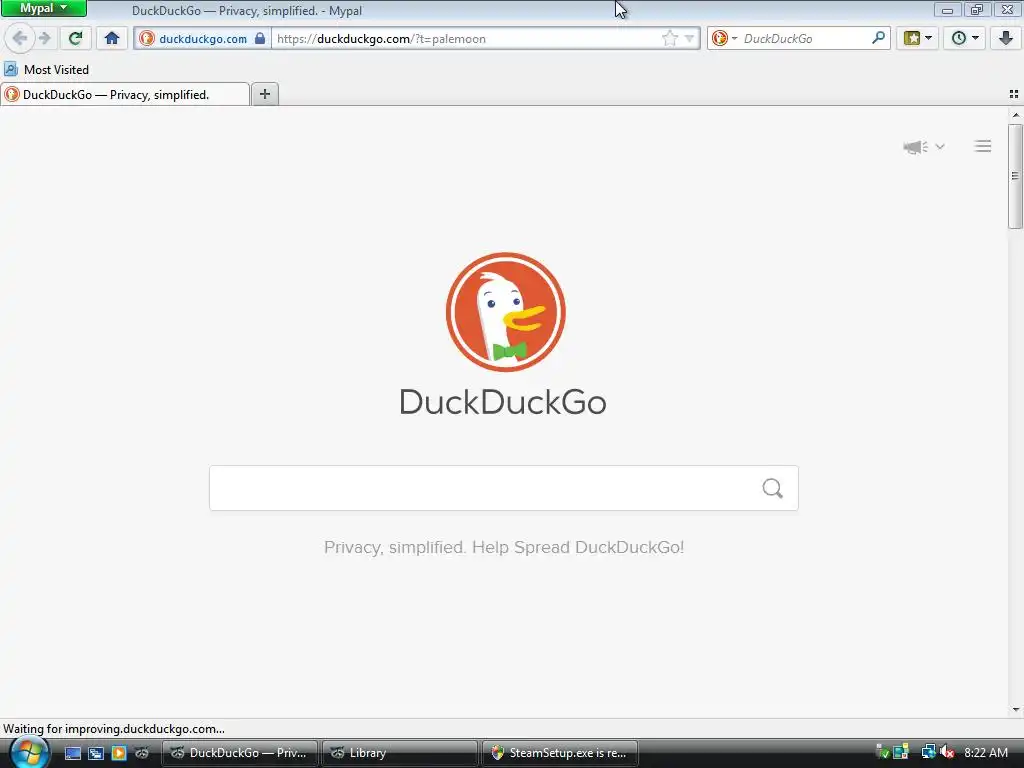The image size is (1024, 768).
Task: Click the toolbar search magnifier icon
Action: (x=878, y=39)
